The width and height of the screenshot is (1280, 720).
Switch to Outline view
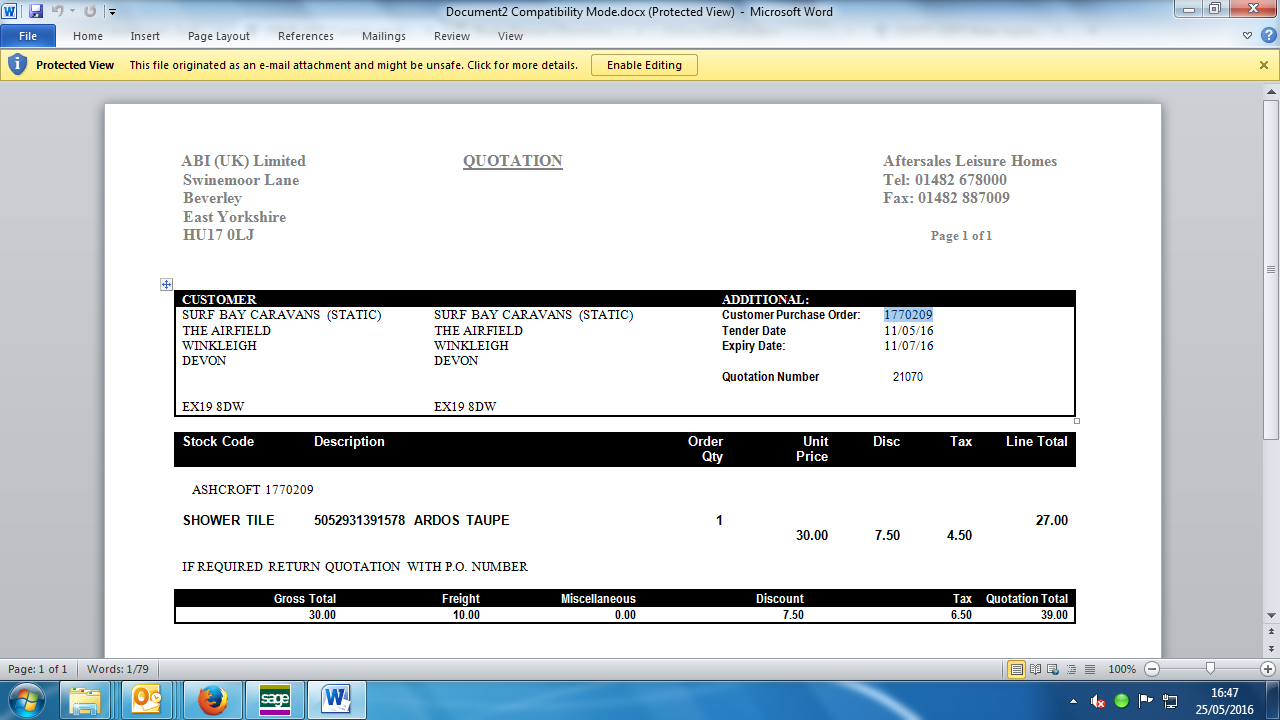1070,669
